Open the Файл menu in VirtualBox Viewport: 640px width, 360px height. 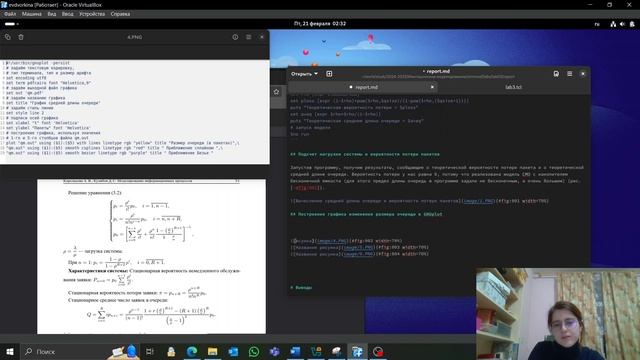tap(10, 14)
